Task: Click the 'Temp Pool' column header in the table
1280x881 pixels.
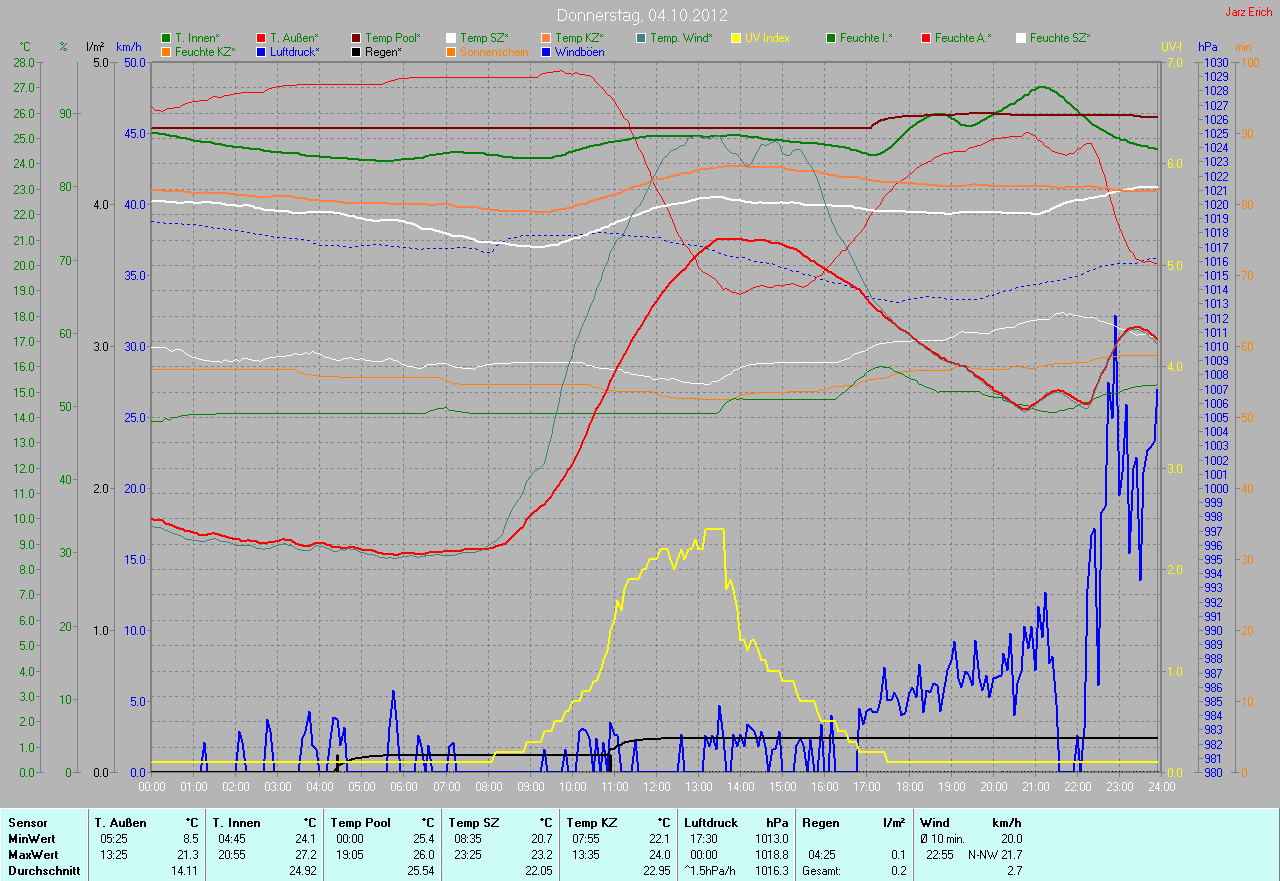Action: [360, 823]
